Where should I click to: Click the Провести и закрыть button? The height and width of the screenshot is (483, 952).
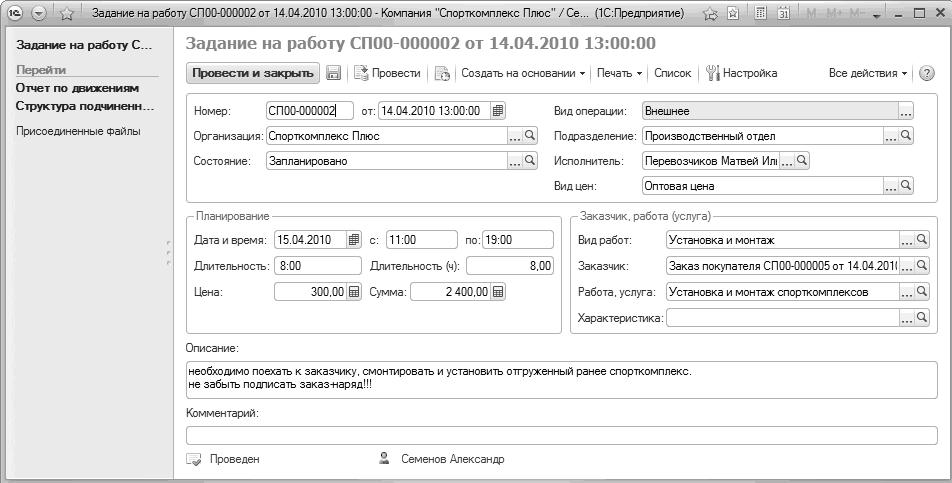(253, 73)
